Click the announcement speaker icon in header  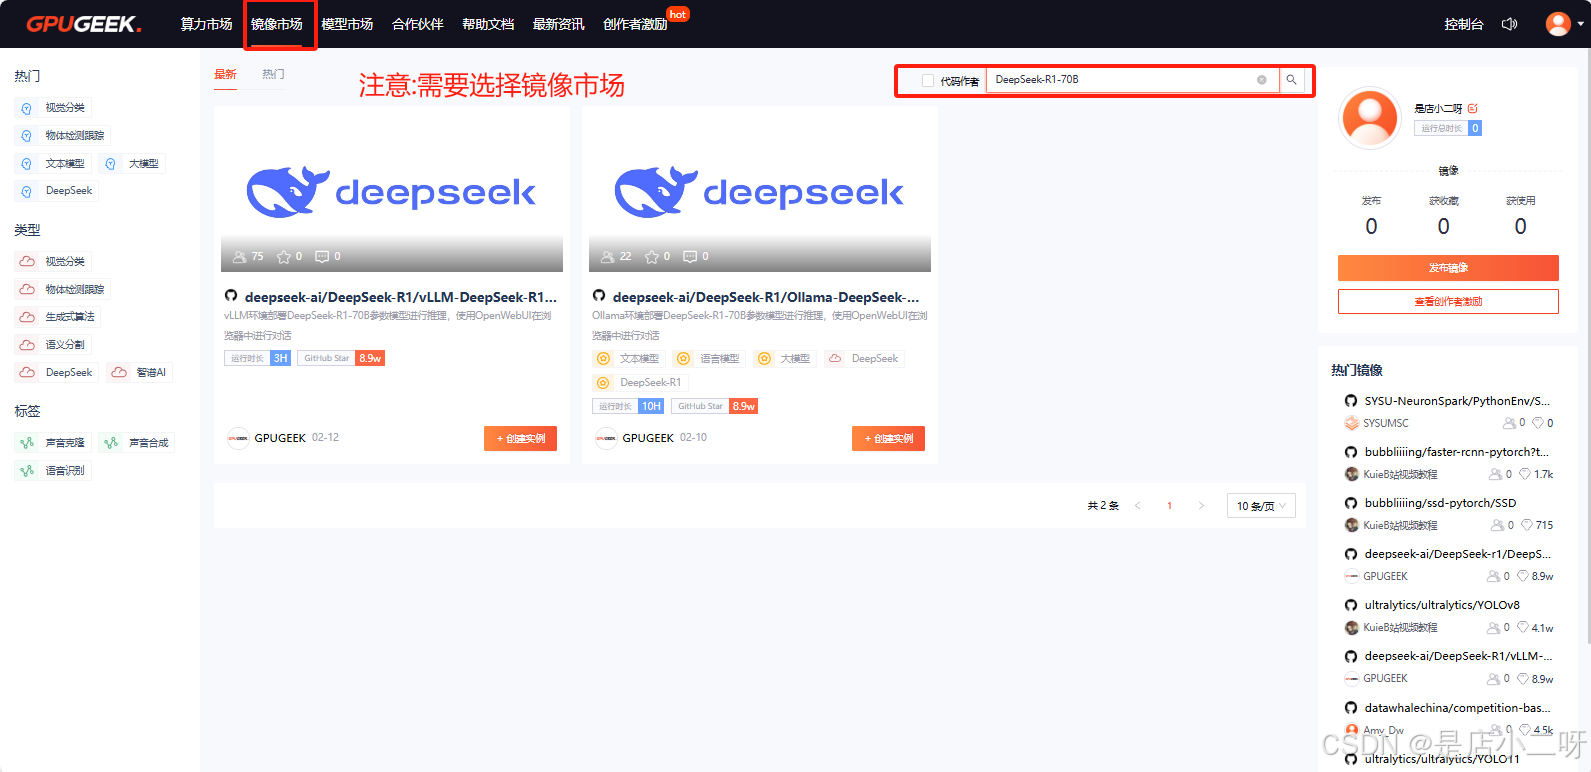[x=1510, y=24]
